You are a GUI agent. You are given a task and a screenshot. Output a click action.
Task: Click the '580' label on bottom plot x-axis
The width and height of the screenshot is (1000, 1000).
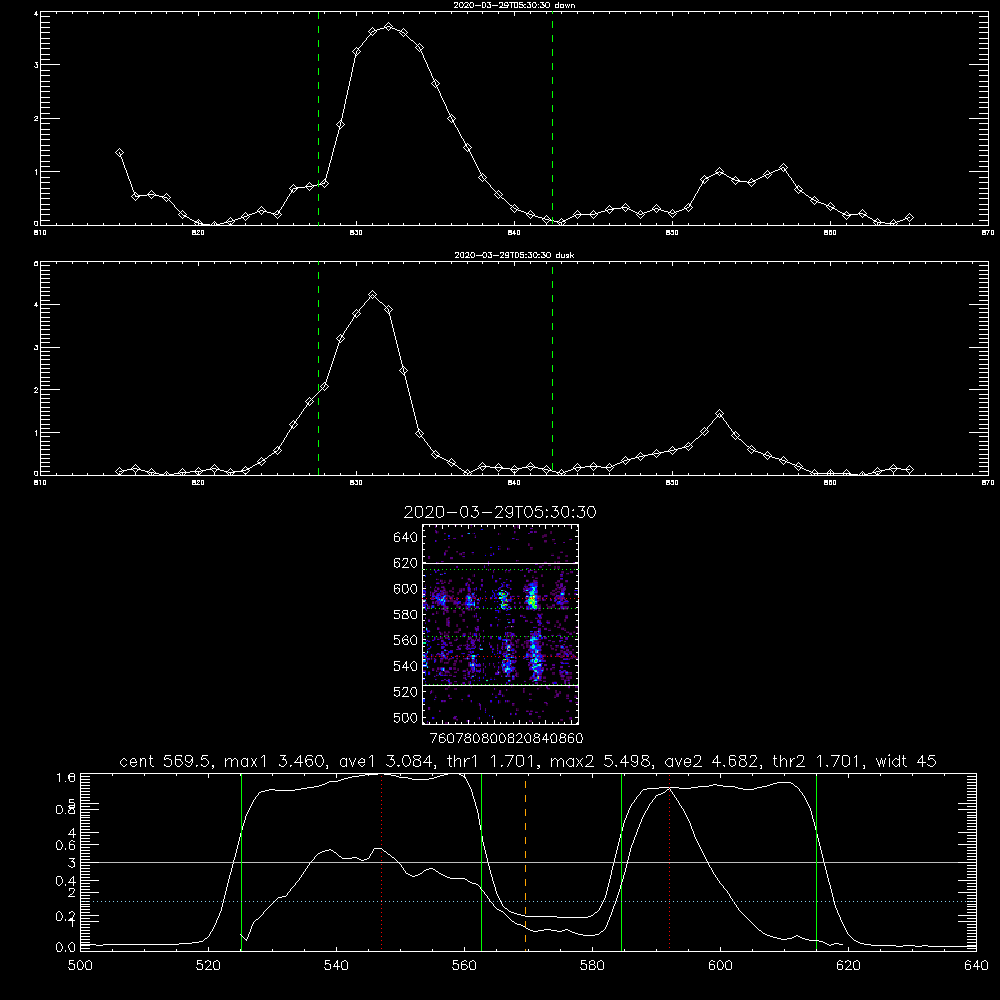pyautogui.click(x=592, y=966)
